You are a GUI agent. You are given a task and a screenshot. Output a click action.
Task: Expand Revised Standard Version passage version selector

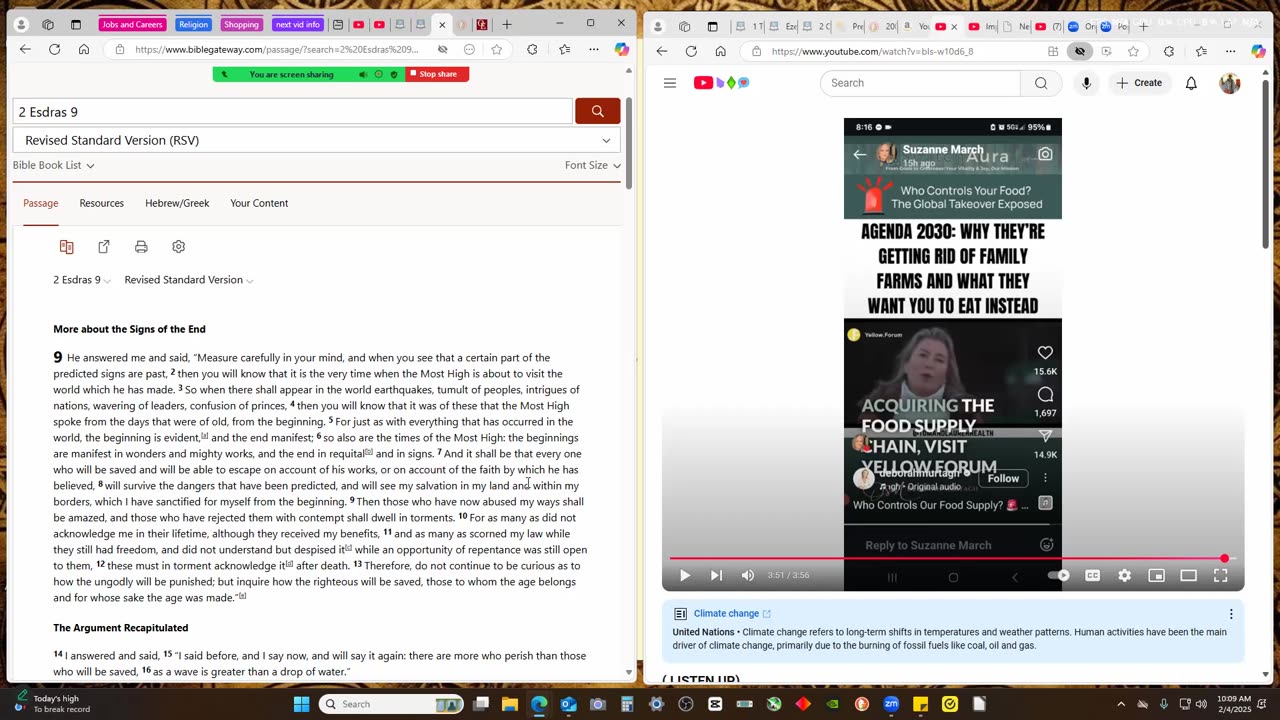[x=189, y=280]
